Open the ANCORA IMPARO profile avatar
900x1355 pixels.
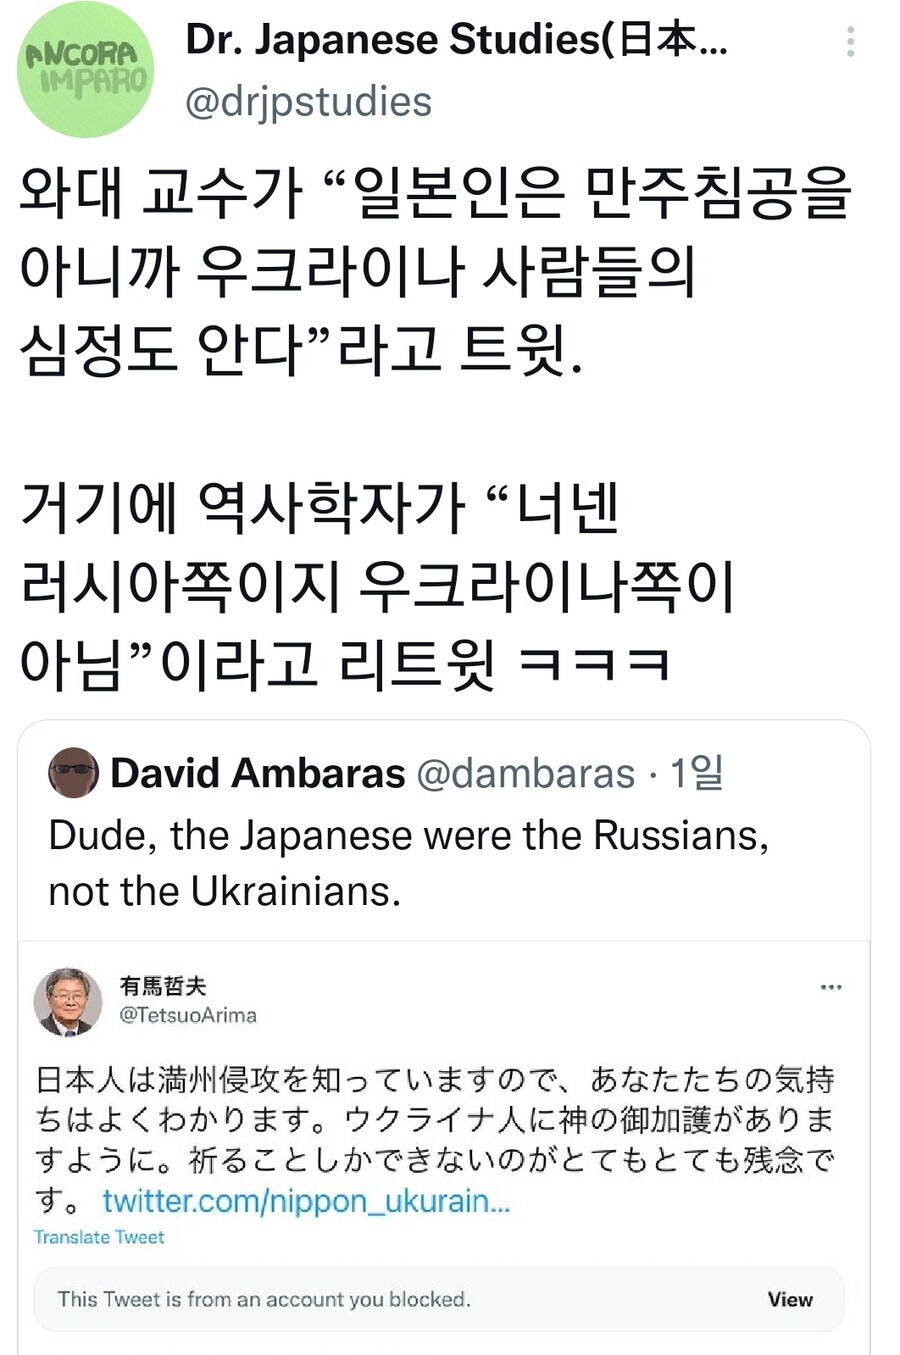86,70
